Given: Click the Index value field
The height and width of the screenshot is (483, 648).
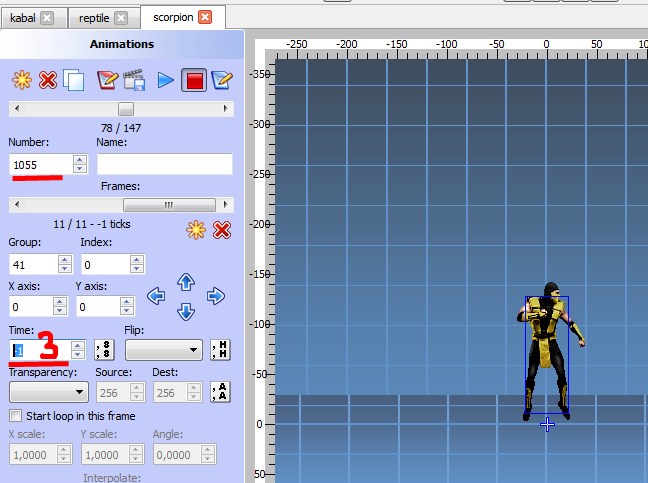Looking at the screenshot, I should [105, 264].
